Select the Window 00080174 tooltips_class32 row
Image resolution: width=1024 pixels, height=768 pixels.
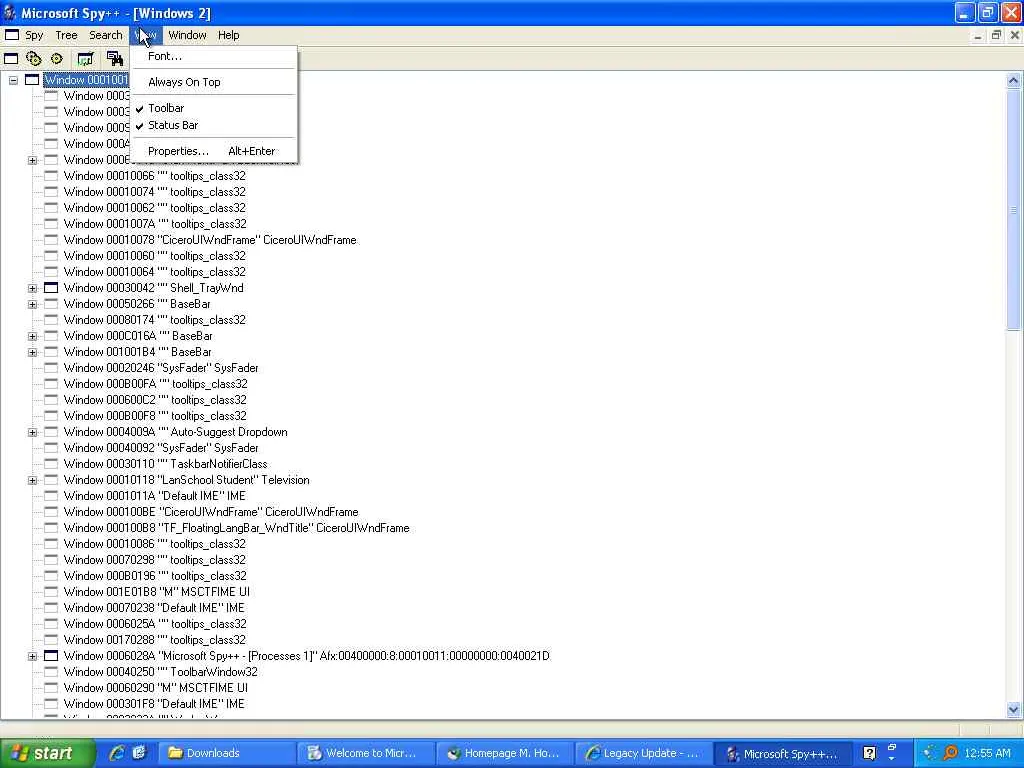coord(155,320)
